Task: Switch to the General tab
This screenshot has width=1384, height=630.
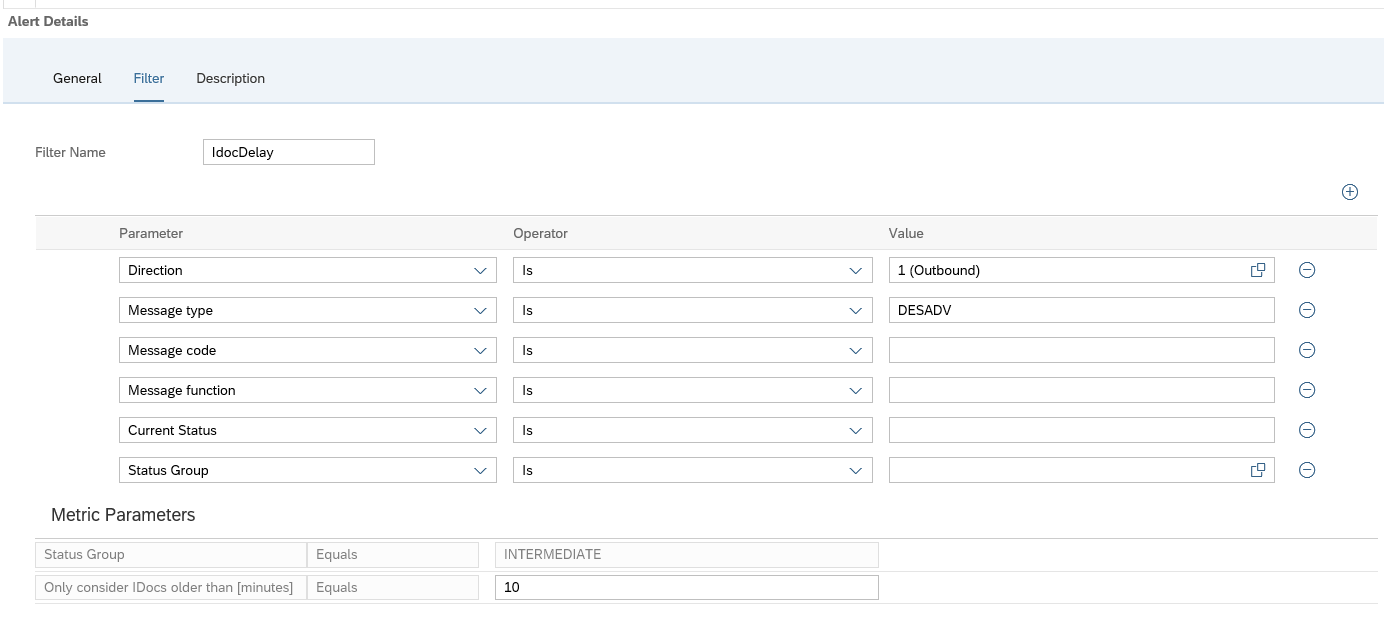Action: [x=77, y=78]
